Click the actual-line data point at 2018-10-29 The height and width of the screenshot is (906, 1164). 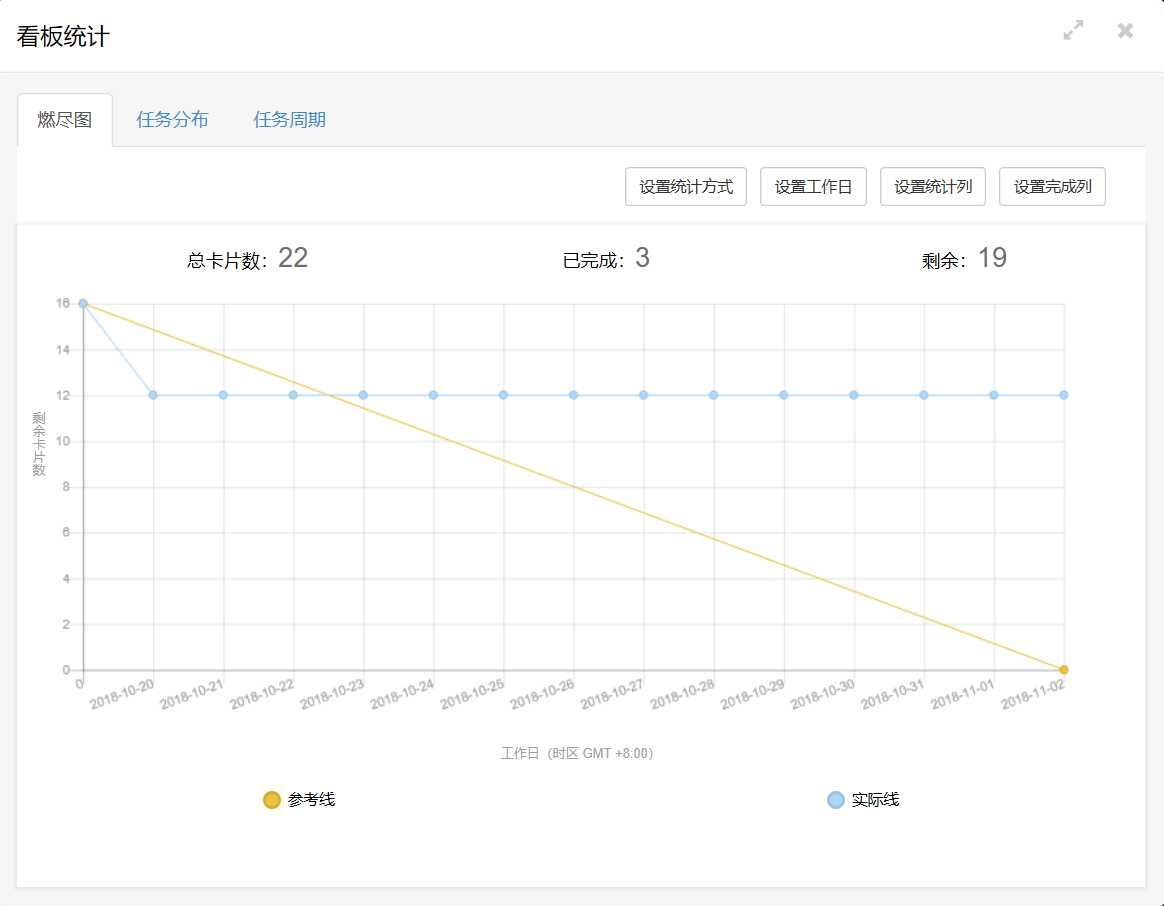783,395
